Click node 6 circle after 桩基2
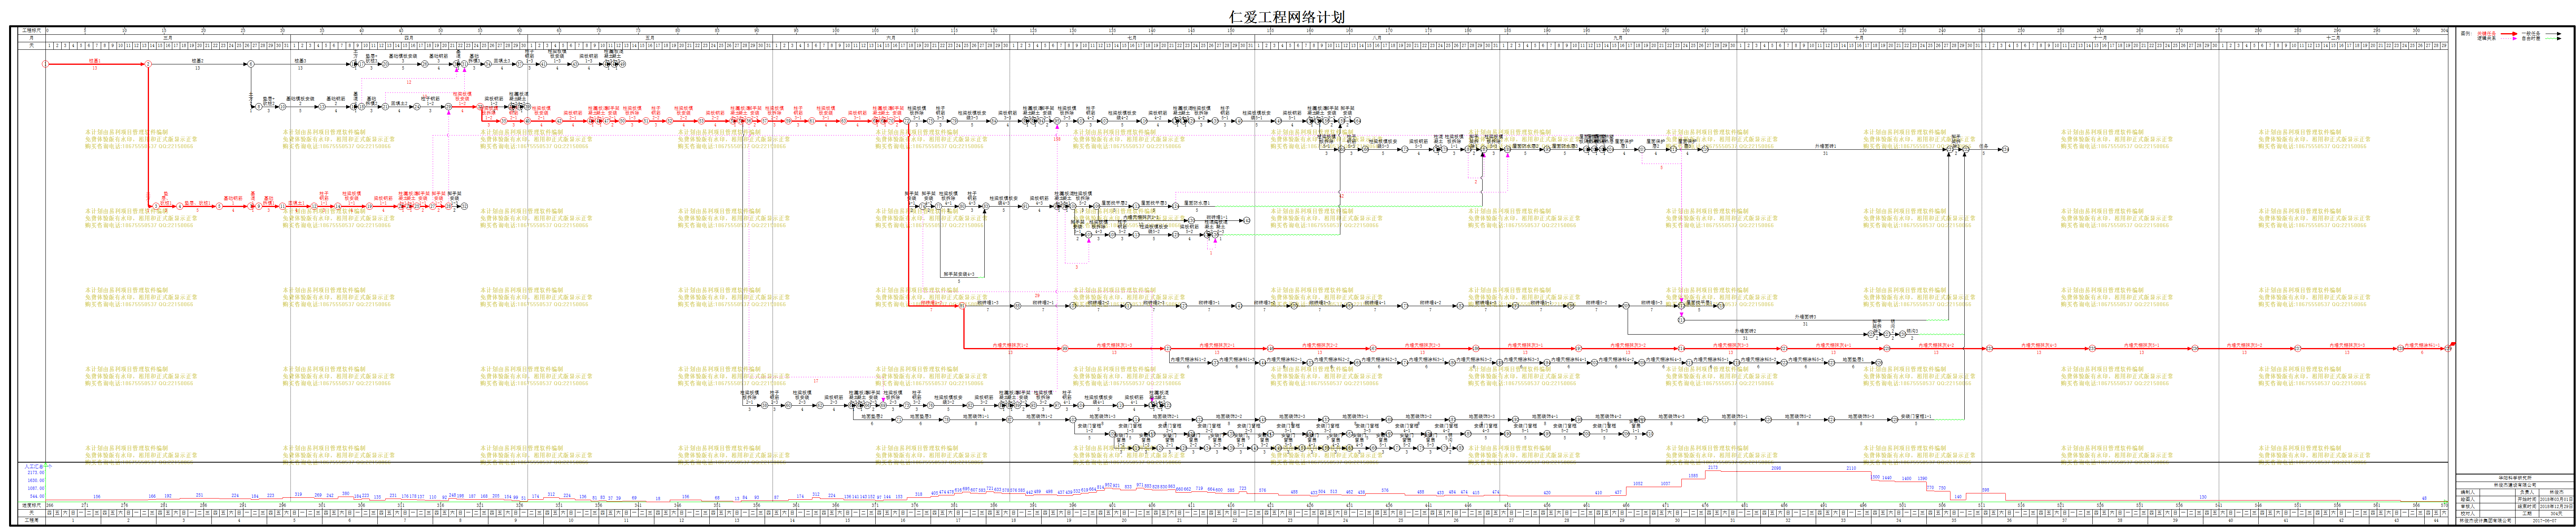2576x527 pixels. 251,64
